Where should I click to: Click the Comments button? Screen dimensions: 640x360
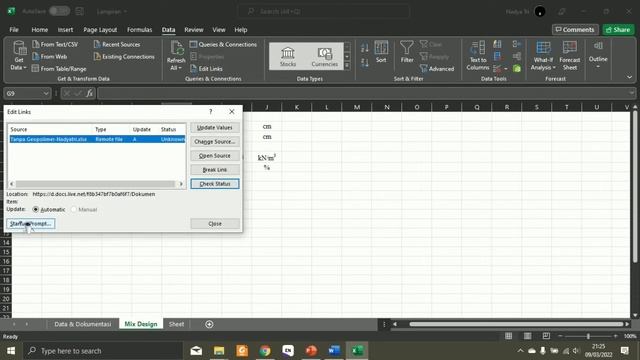pos(575,30)
